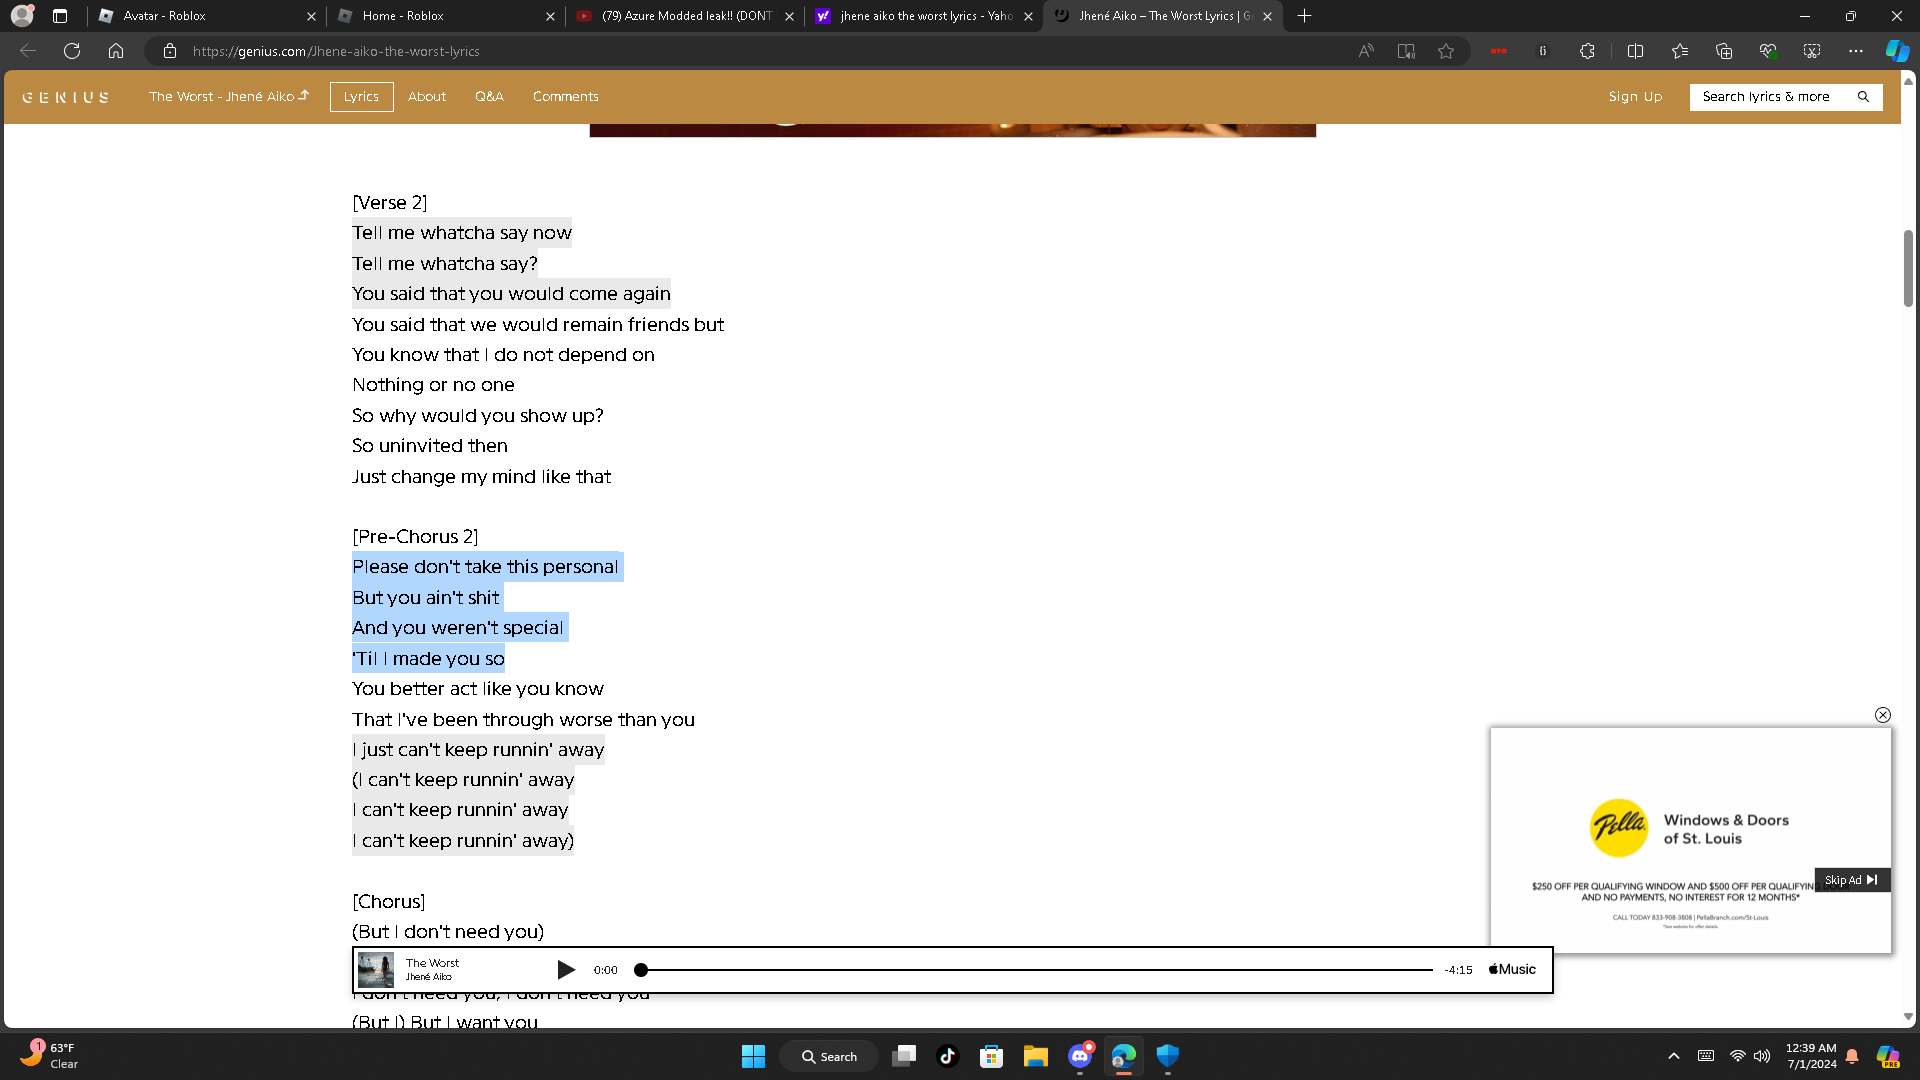Open the Windows Start menu
The image size is (1920, 1080).
tap(753, 1056)
